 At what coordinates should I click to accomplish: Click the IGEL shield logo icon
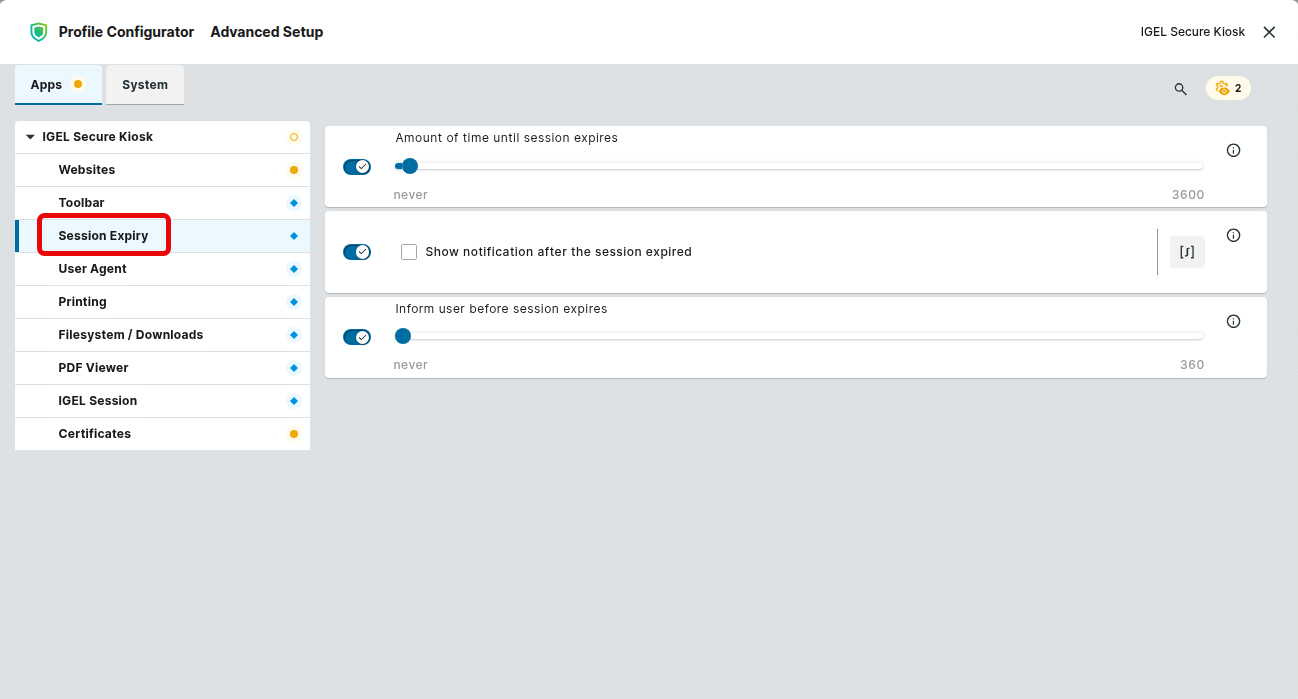[39, 32]
